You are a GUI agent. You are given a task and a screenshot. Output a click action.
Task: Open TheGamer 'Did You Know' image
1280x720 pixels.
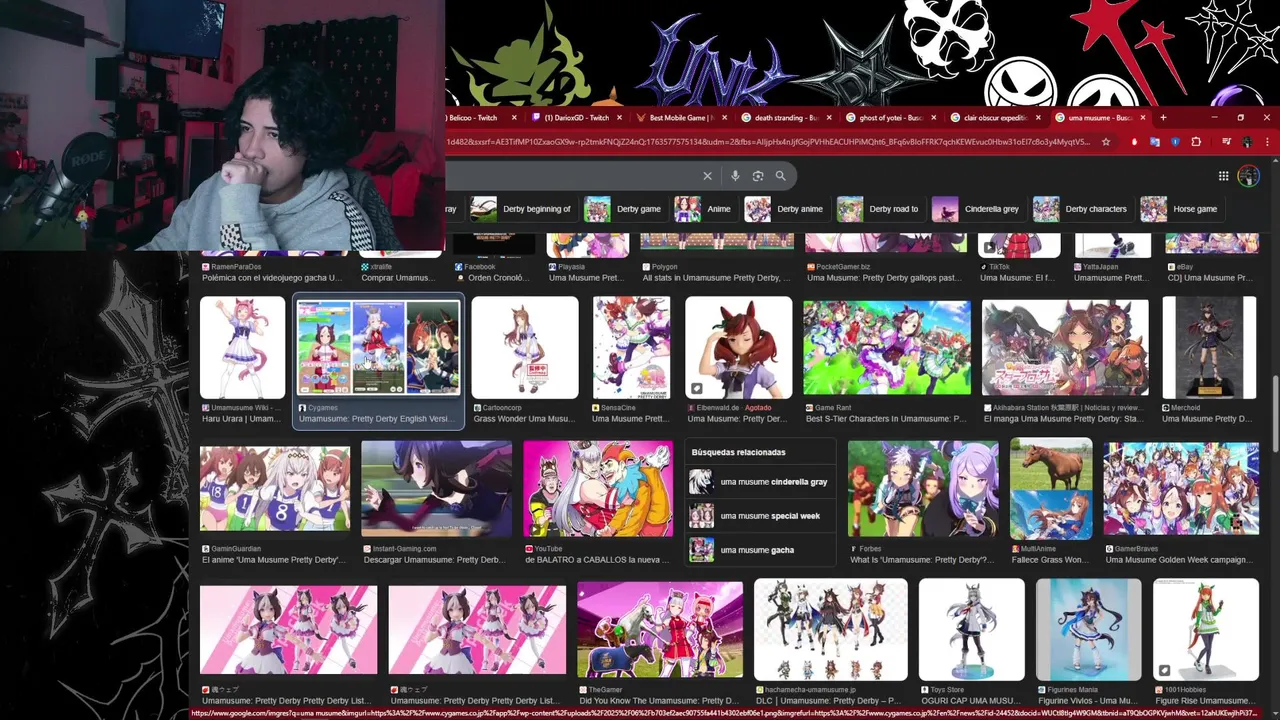(x=660, y=630)
